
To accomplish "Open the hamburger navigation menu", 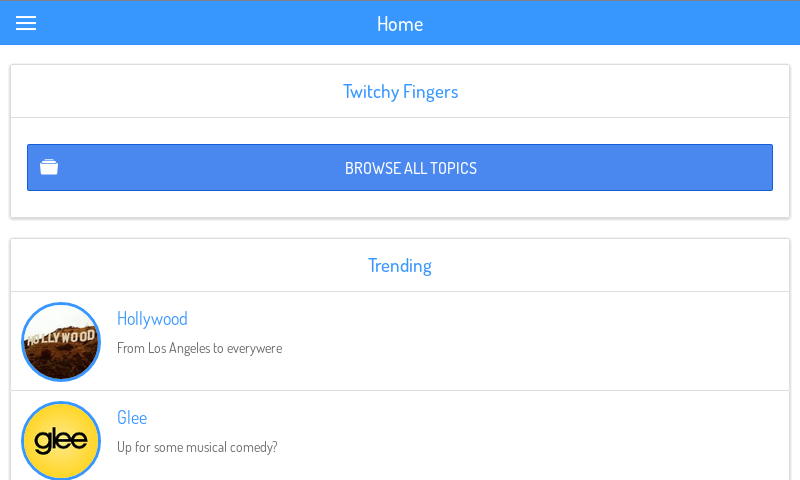I will click(x=26, y=23).
